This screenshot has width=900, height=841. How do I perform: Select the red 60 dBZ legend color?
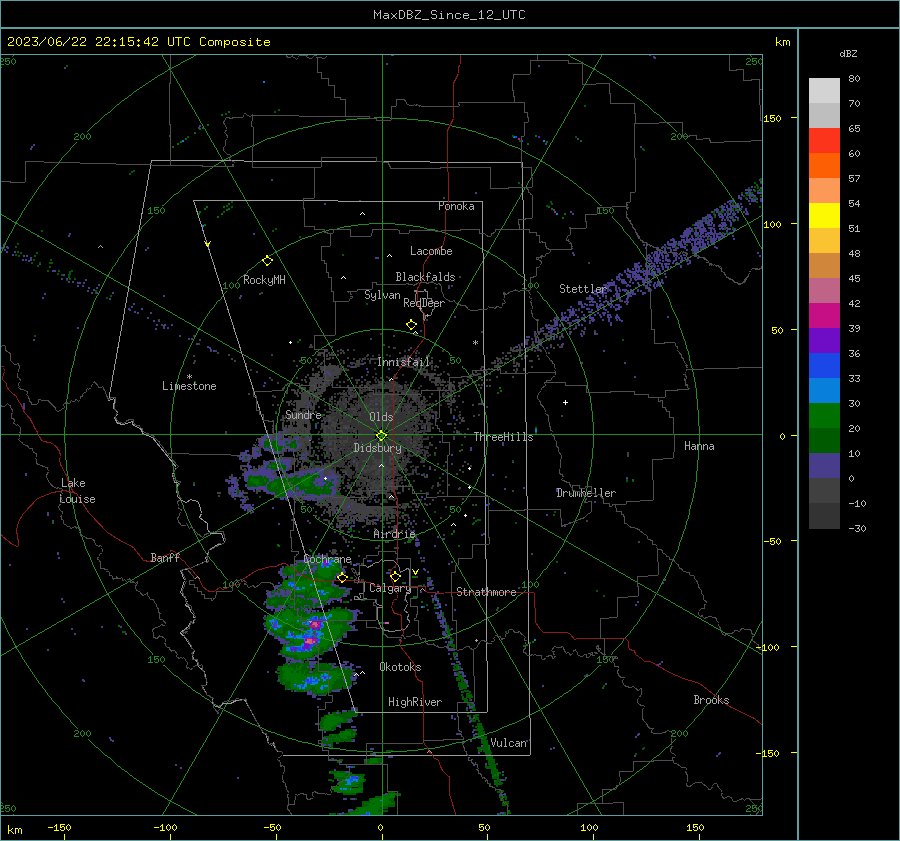(x=824, y=141)
